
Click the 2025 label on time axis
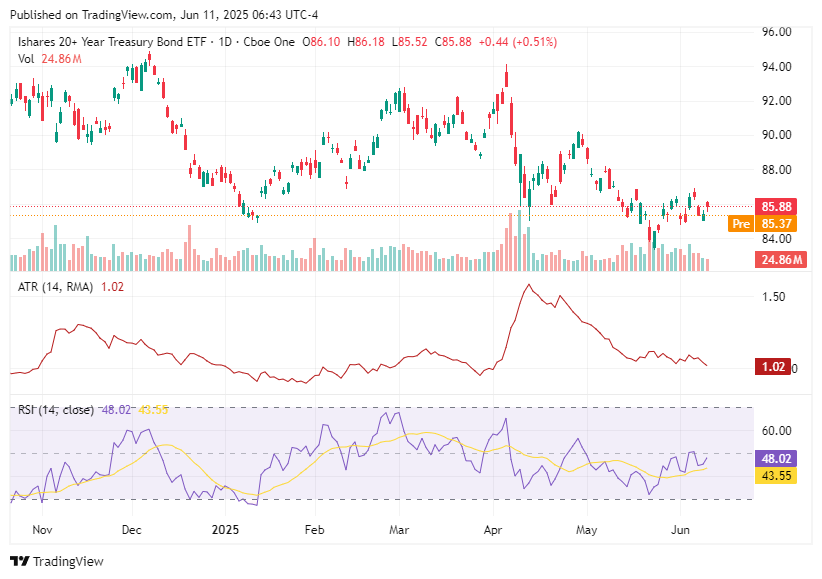225,530
